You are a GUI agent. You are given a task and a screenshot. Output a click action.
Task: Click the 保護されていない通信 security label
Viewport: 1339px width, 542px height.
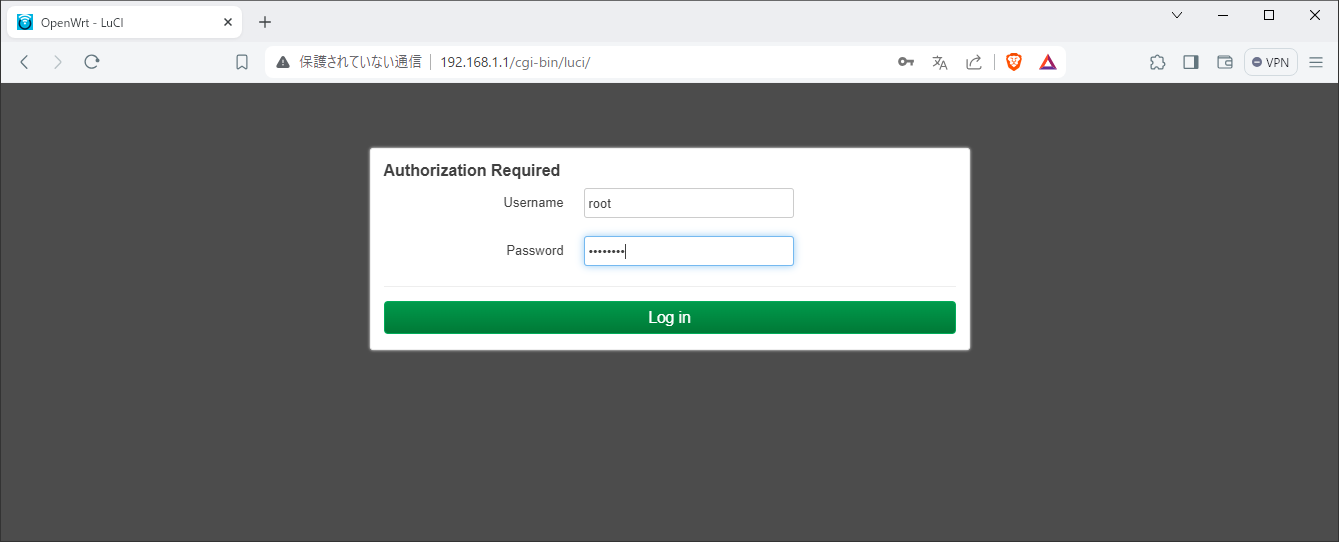[x=361, y=62]
